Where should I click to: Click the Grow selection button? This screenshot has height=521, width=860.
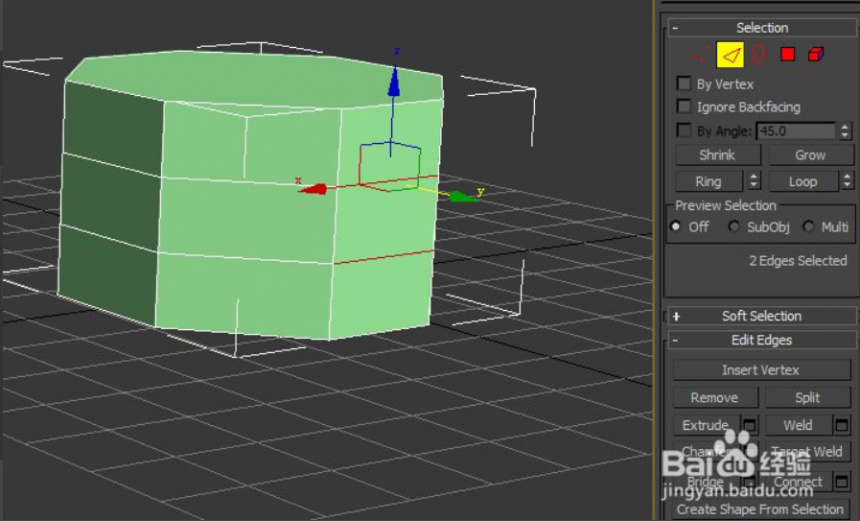click(x=810, y=155)
